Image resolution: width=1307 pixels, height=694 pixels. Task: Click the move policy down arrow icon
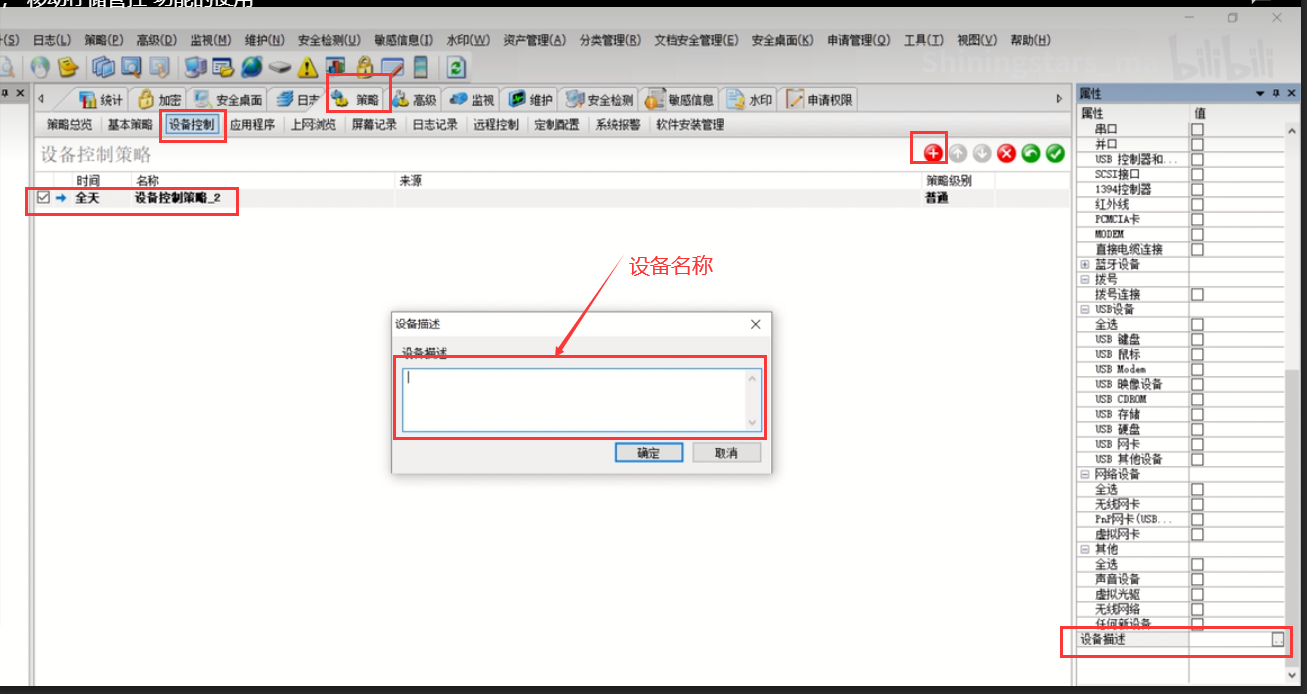coord(982,153)
